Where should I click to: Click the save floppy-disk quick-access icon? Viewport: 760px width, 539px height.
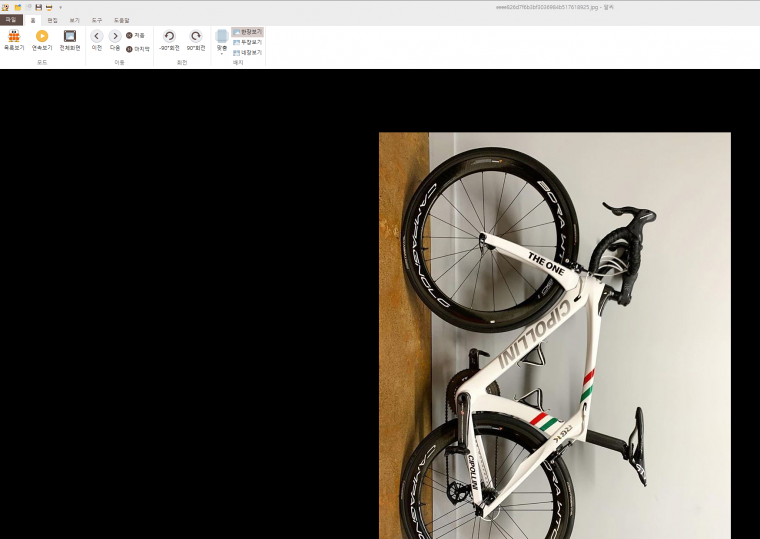[39, 7]
